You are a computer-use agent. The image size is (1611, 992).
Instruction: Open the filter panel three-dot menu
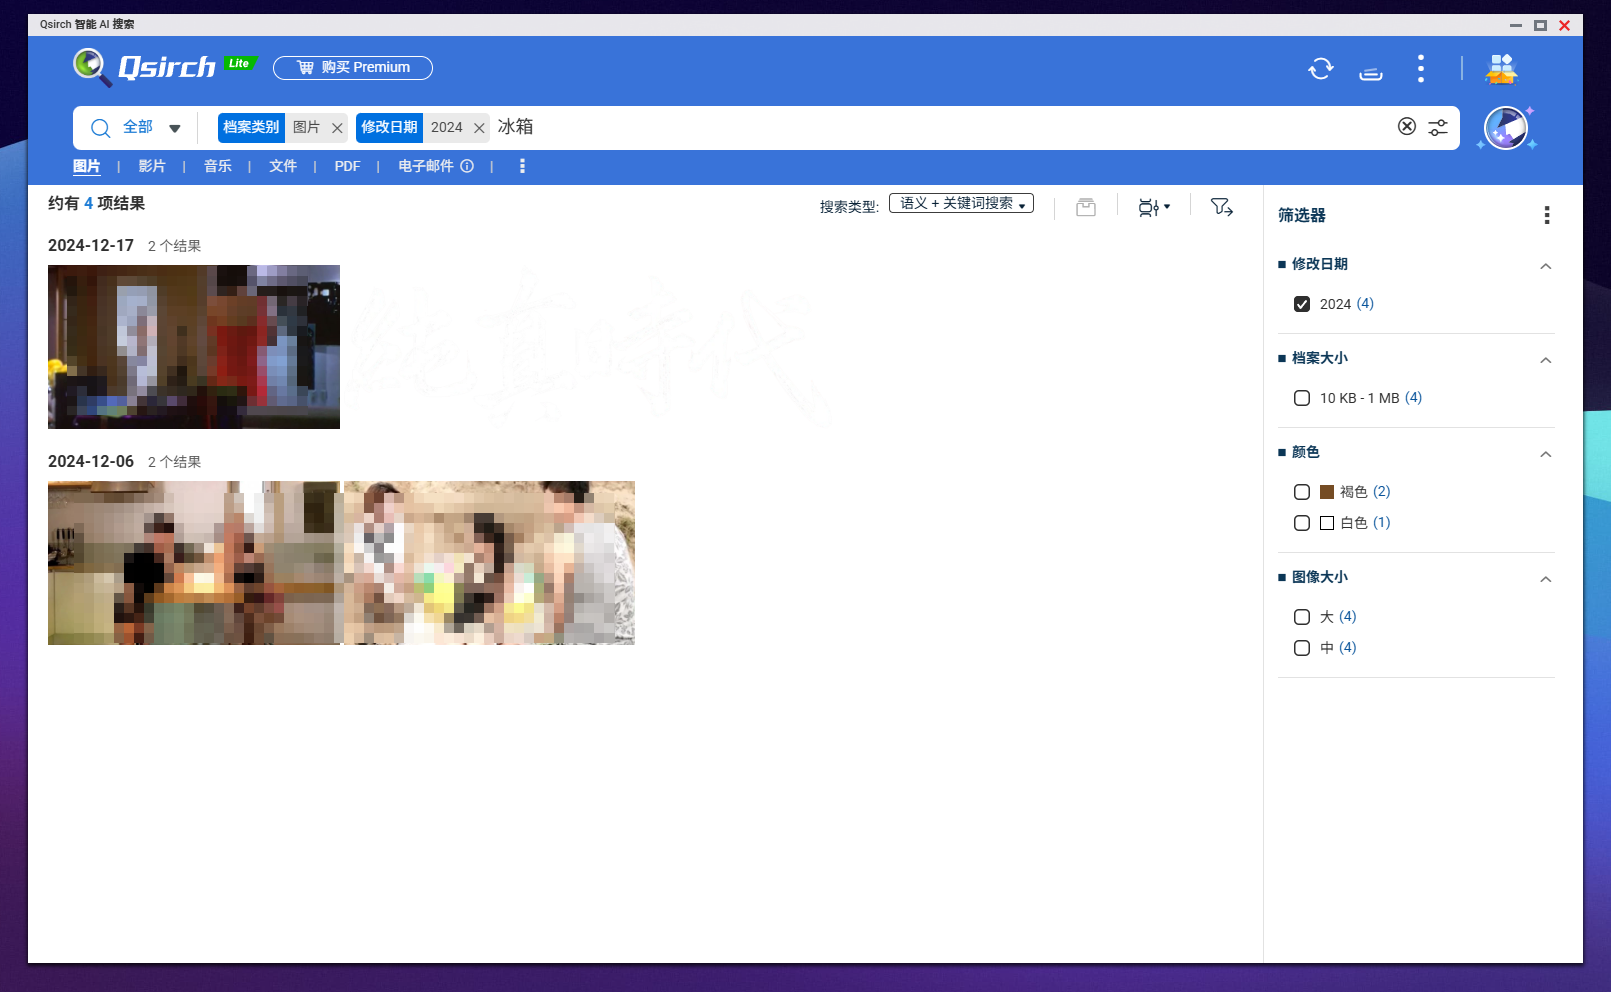[x=1546, y=215]
